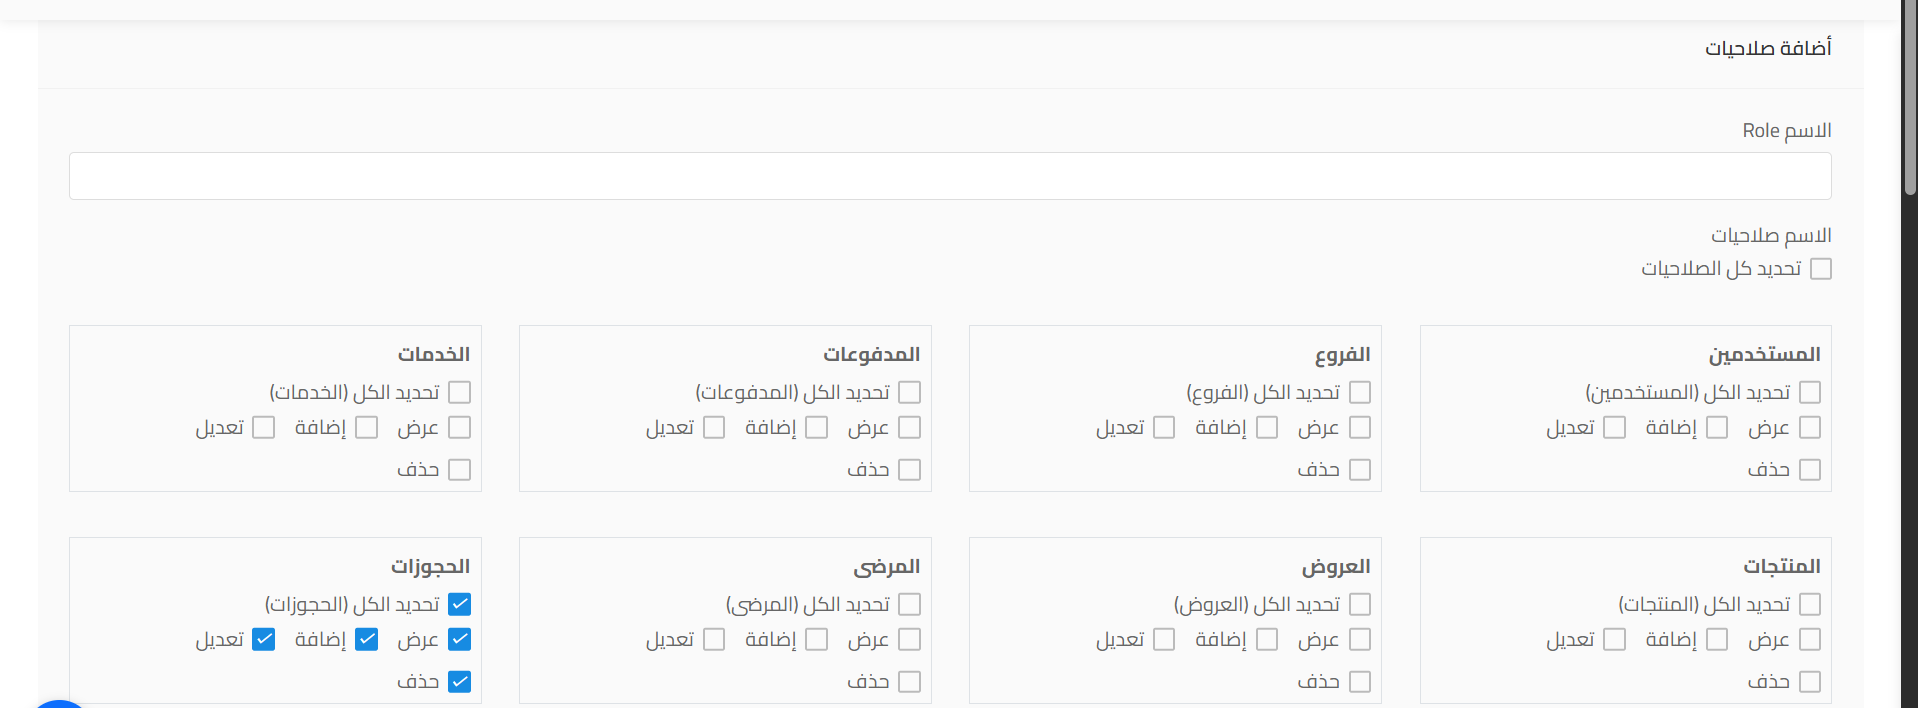This screenshot has height=708, width=1918.
Task: Enable 'تعديل' permission for الفروع
Action: click(1163, 427)
